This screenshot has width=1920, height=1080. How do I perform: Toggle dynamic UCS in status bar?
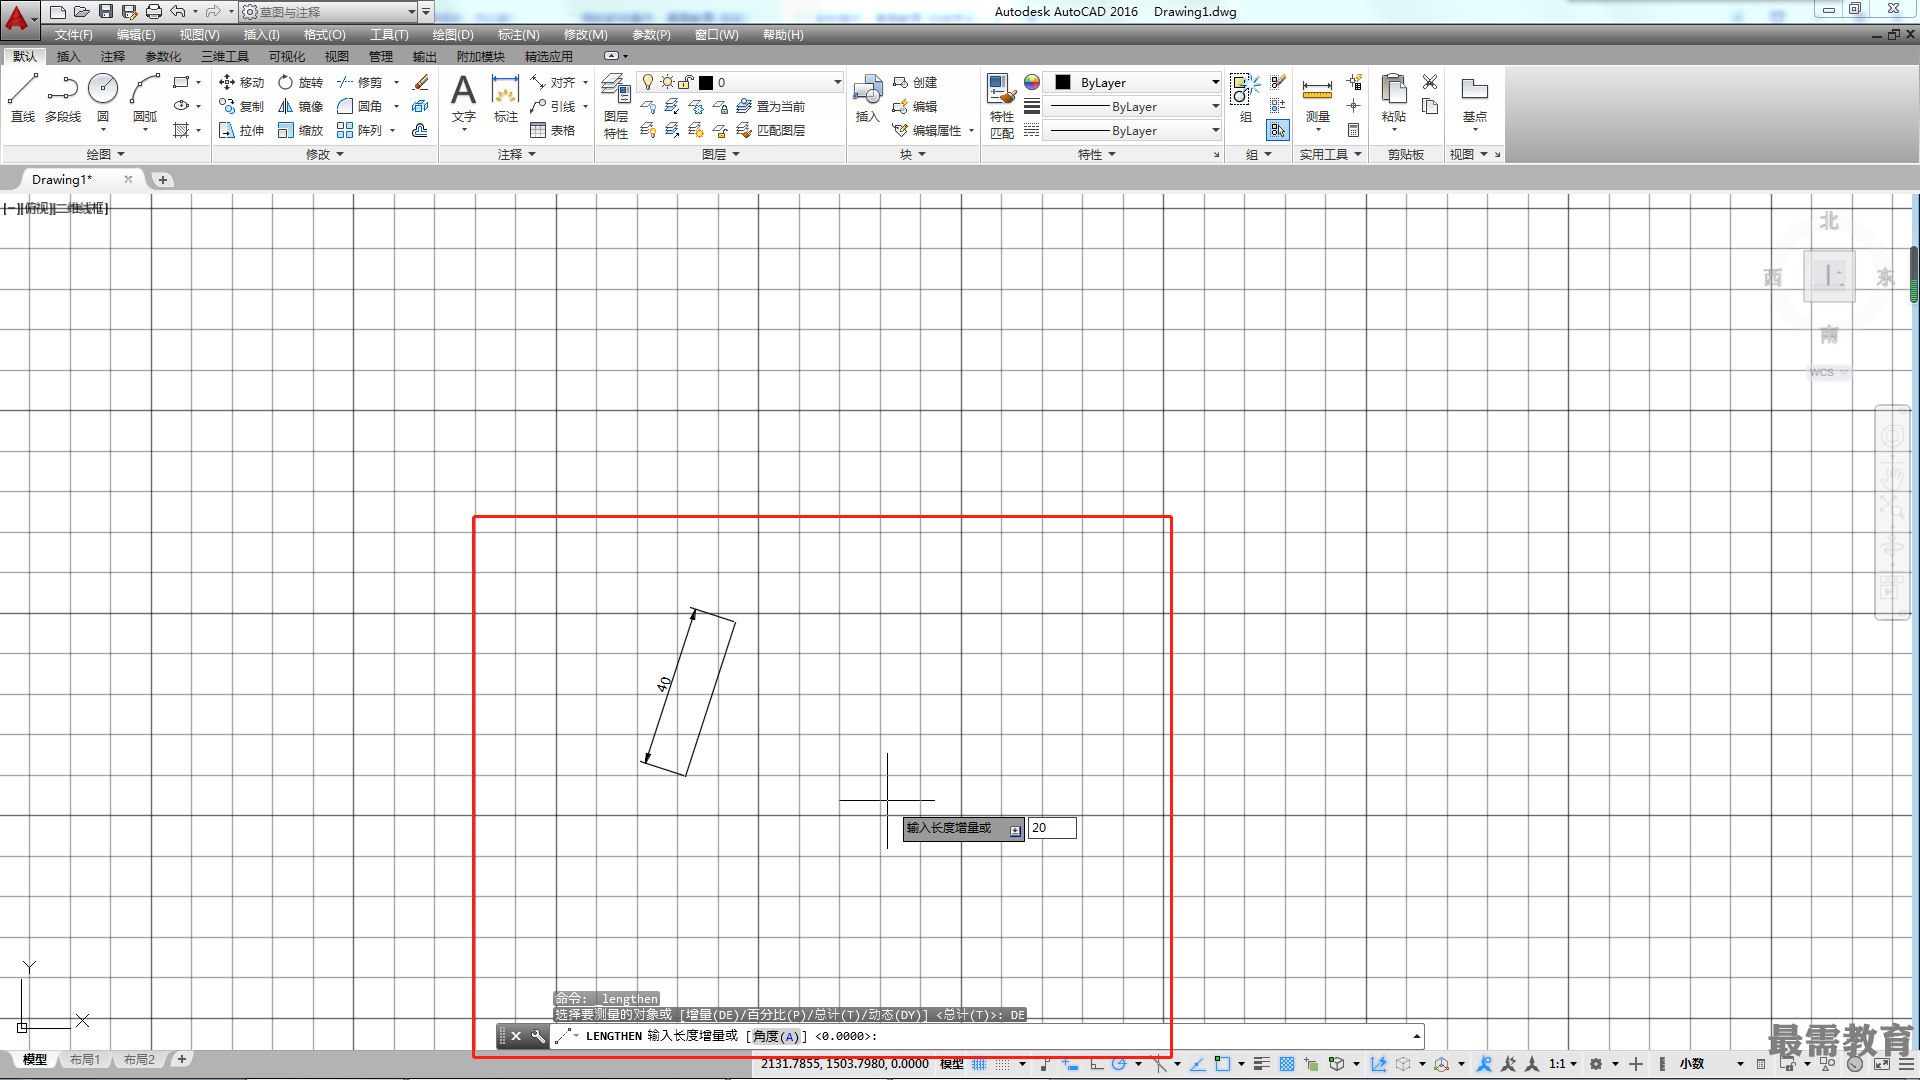pyautogui.click(x=1379, y=1064)
